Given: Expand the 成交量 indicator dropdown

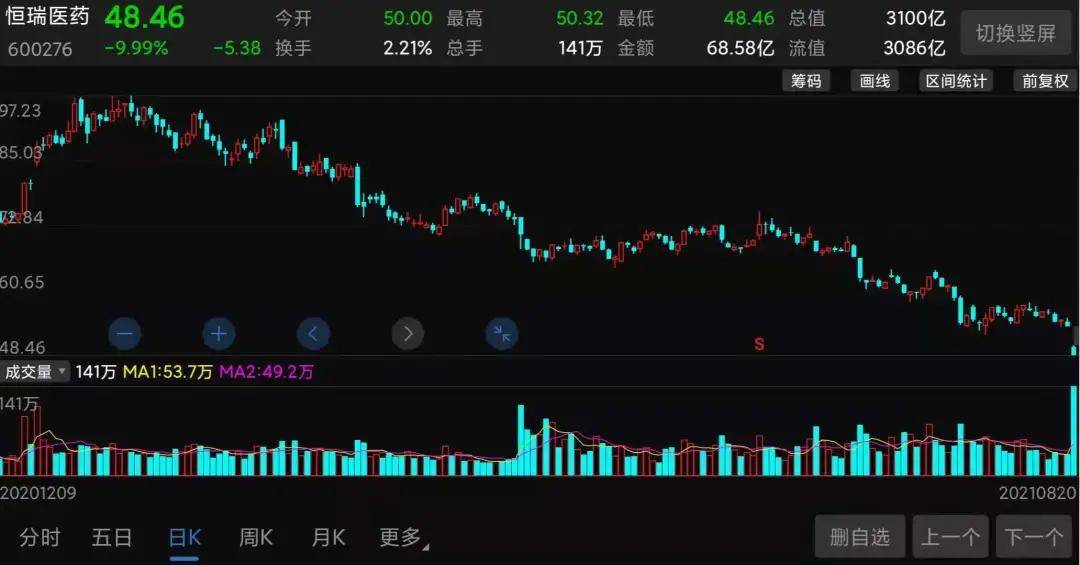Looking at the screenshot, I should pyautogui.click(x=35, y=372).
